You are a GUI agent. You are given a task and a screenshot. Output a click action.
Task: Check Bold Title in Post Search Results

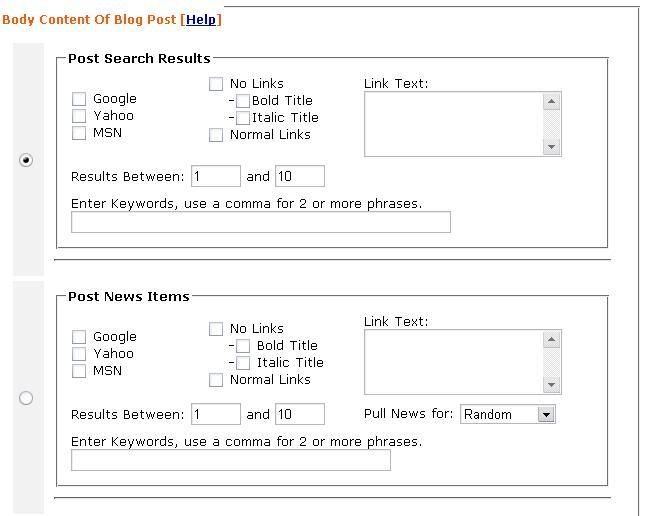coord(243,101)
